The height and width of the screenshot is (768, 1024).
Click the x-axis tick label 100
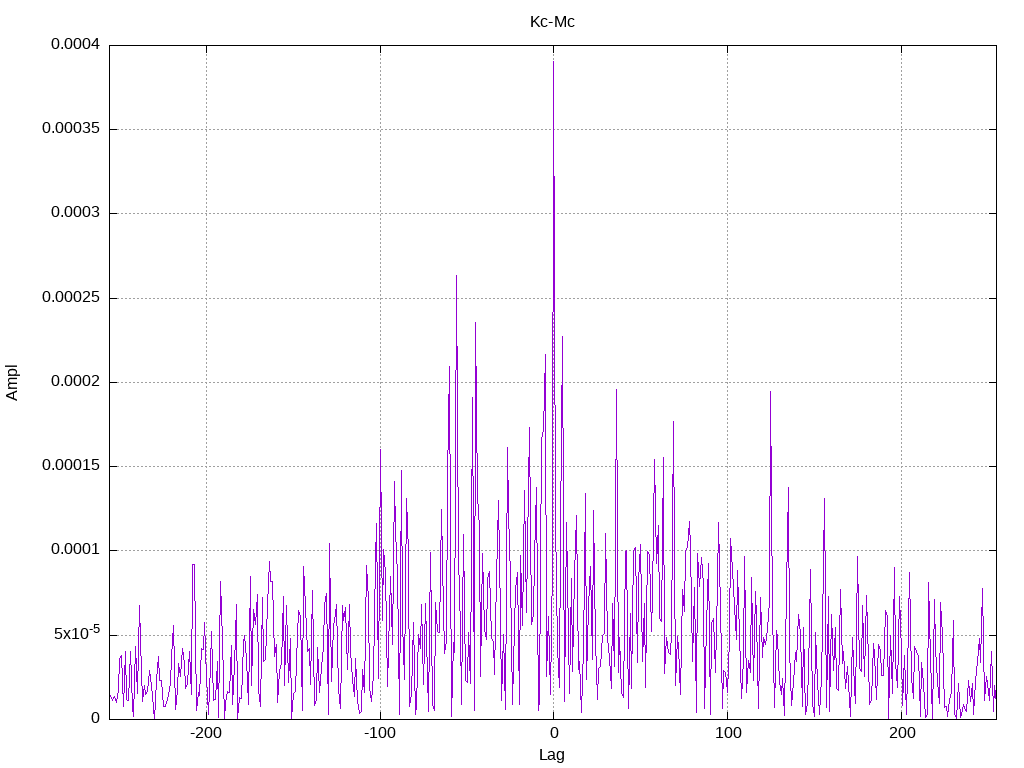click(728, 733)
